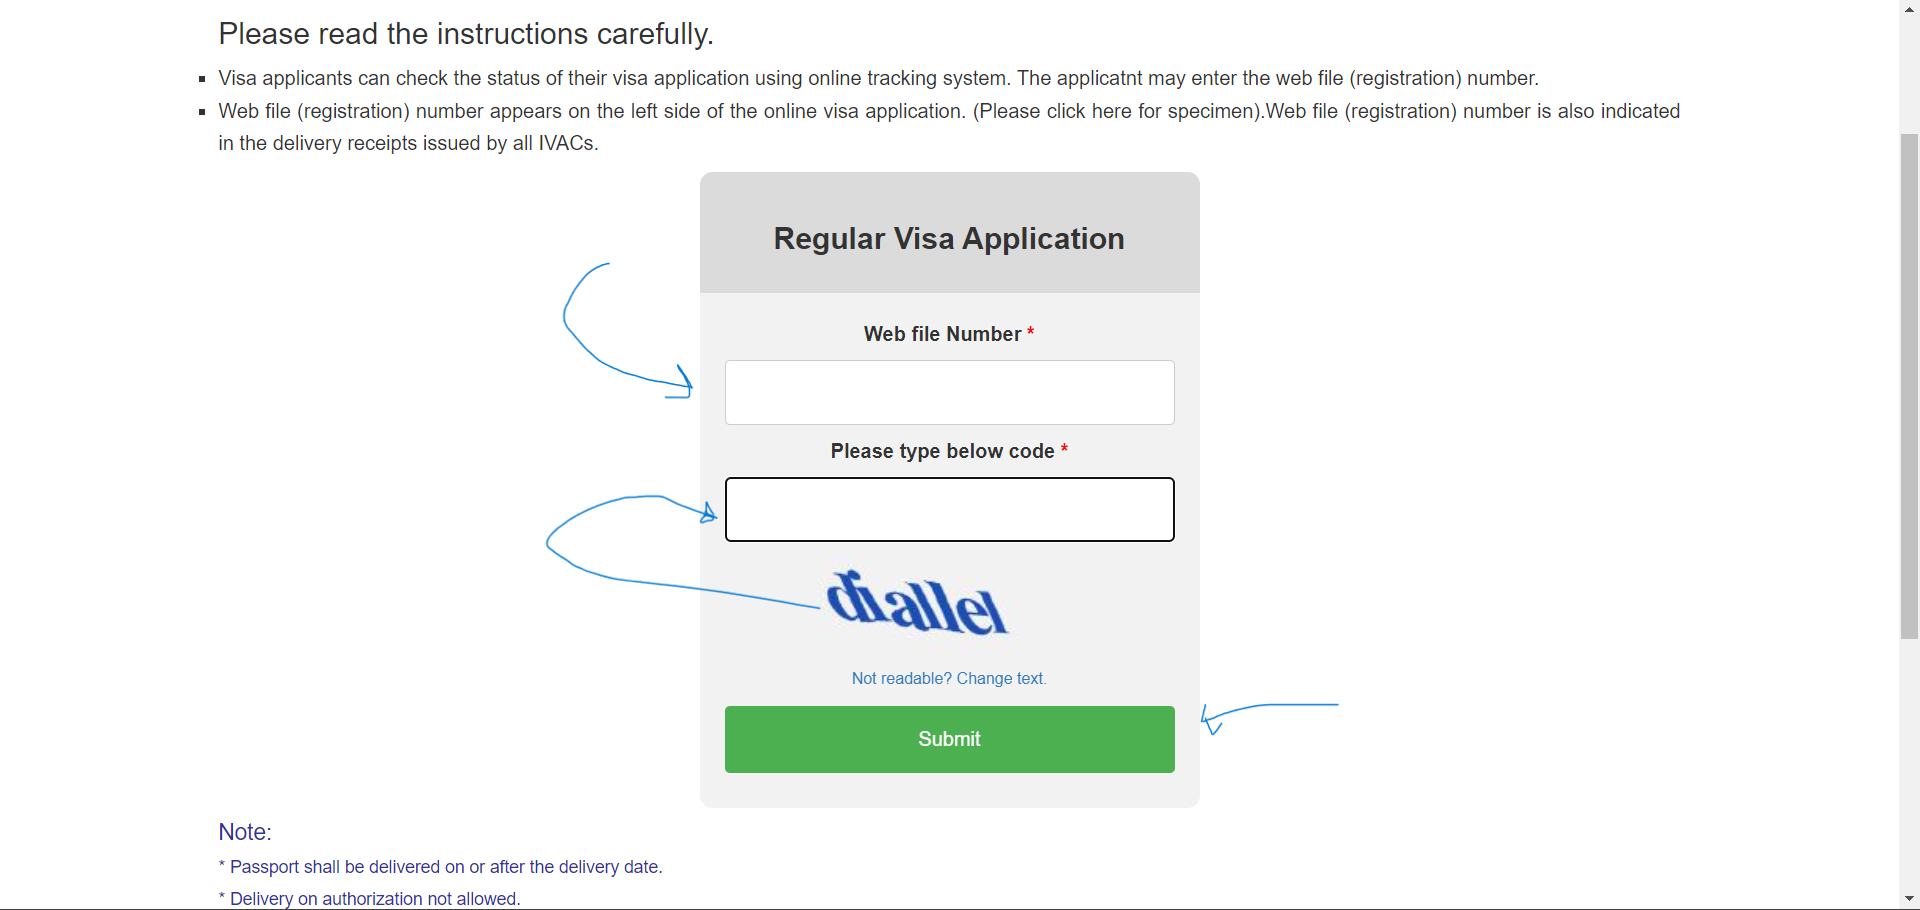Focus the captcha code text box

(949, 509)
